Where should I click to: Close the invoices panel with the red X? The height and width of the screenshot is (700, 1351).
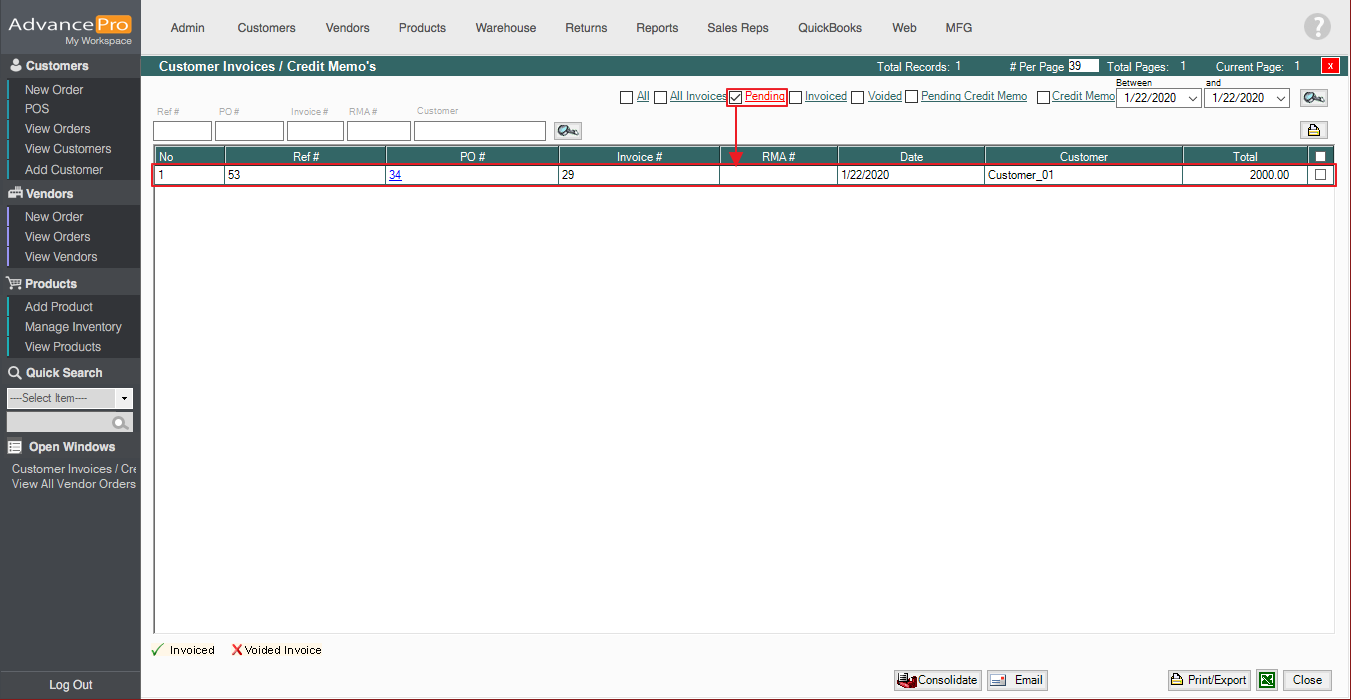(x=1330, y=66)
